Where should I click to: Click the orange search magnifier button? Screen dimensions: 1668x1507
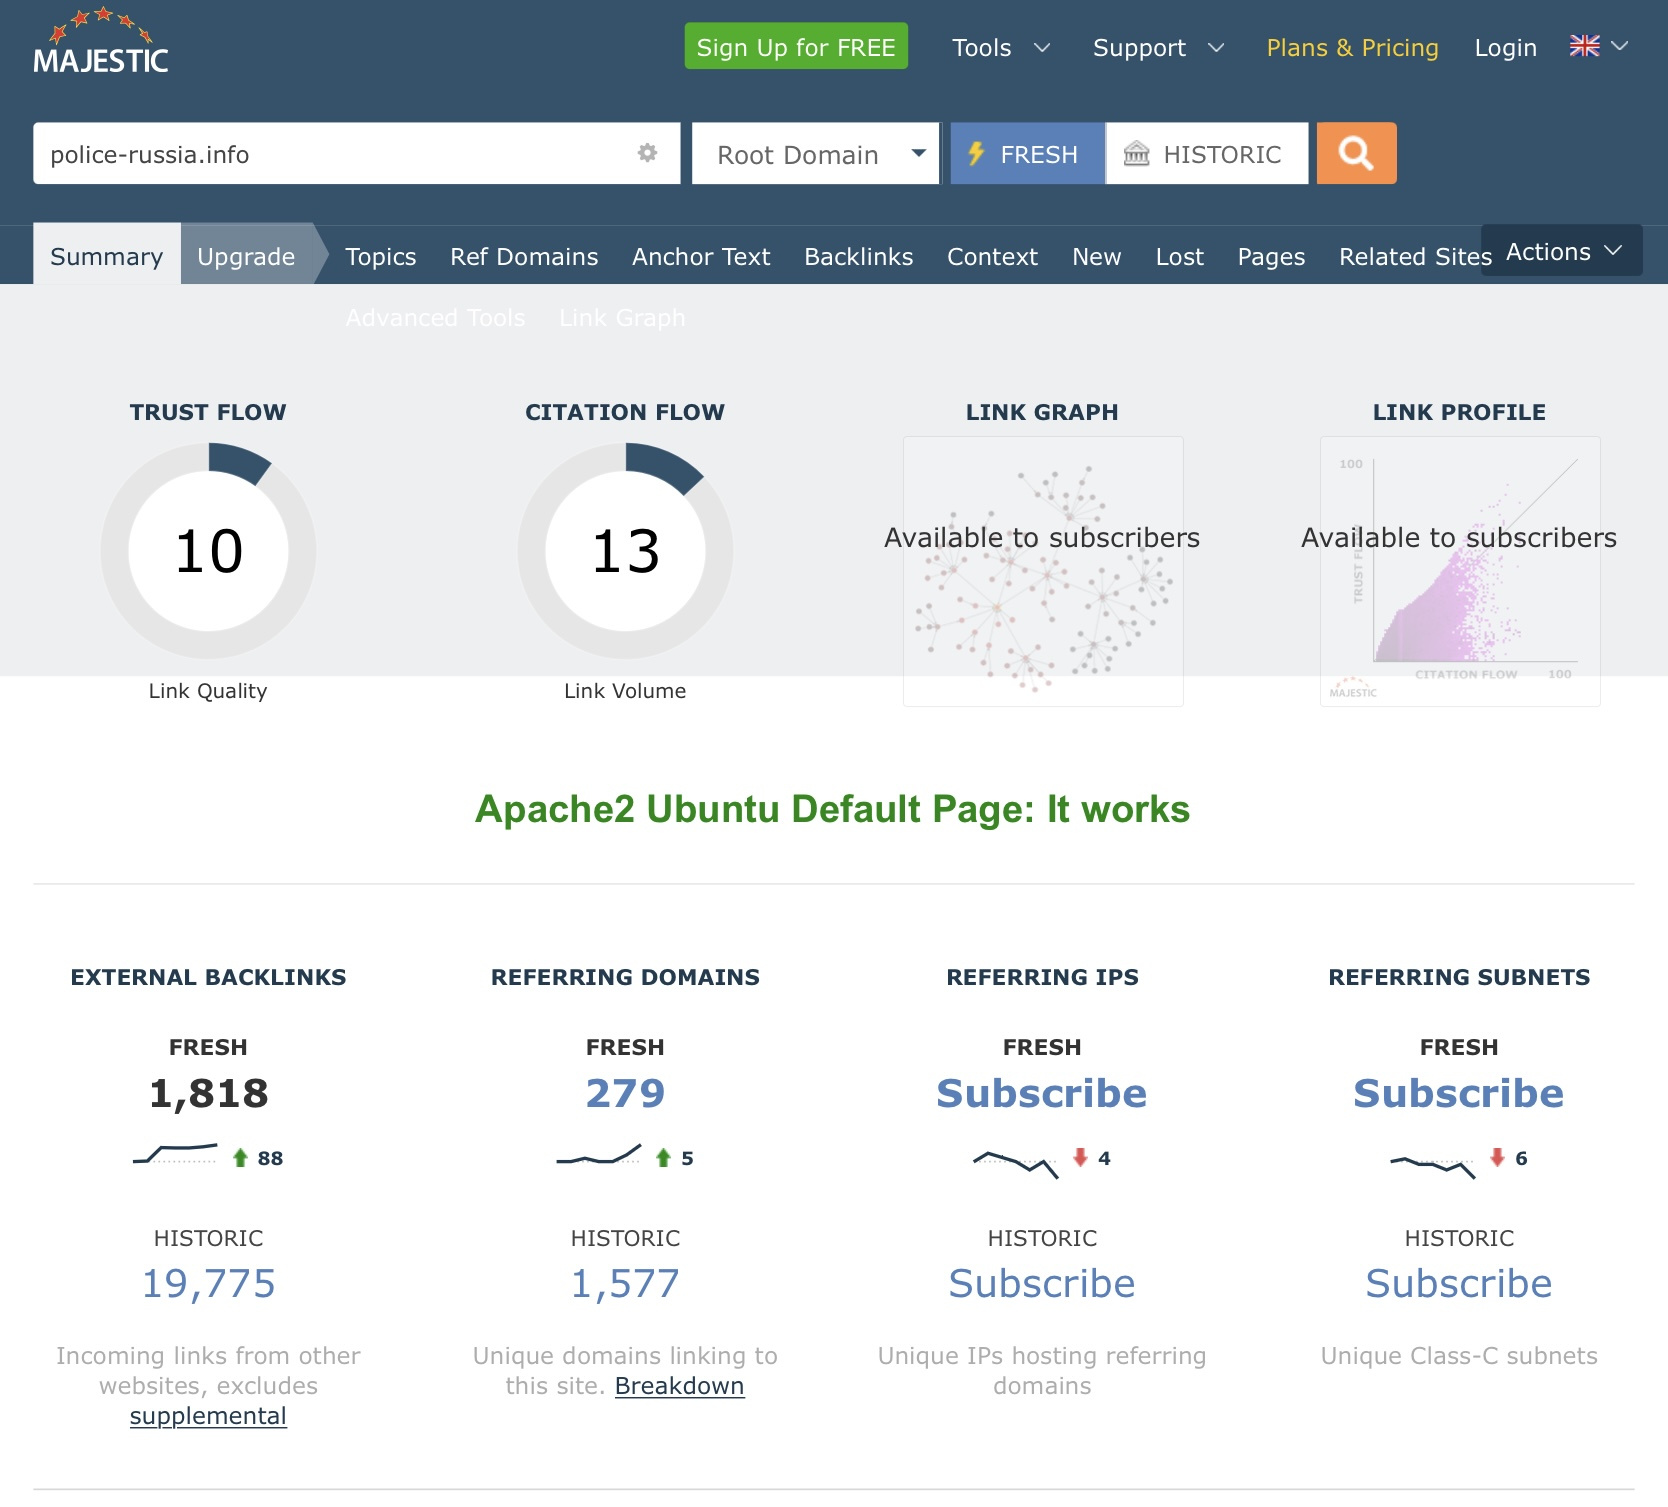tap(1356, 153)
